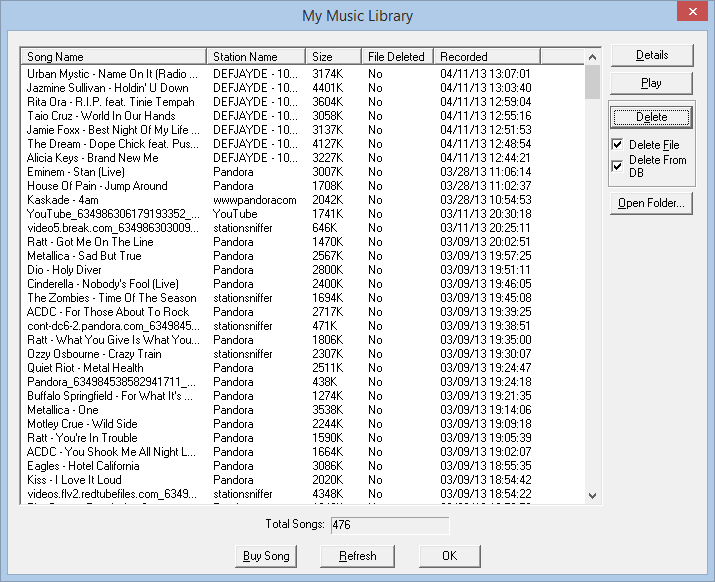Click the YouTube station name cell

[235, 214]
